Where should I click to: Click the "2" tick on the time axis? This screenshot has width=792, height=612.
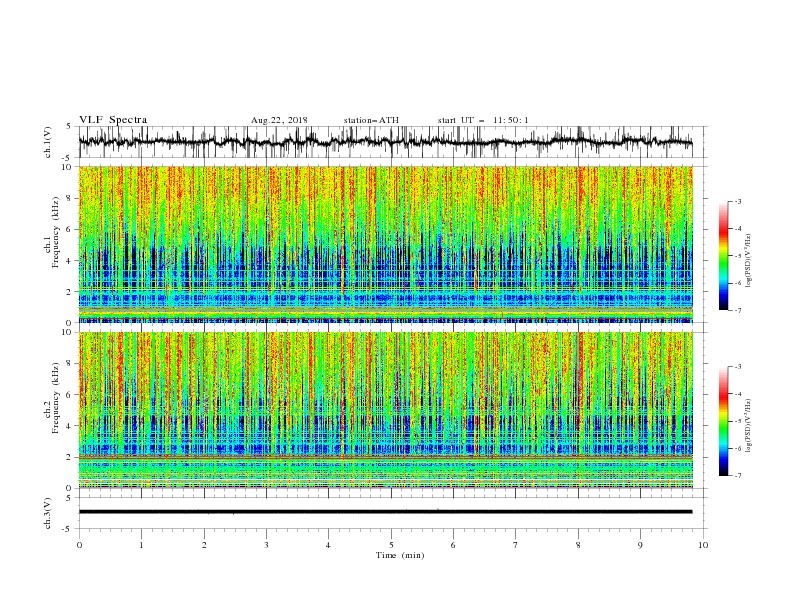pyautogui.click(x=204, y=545)
